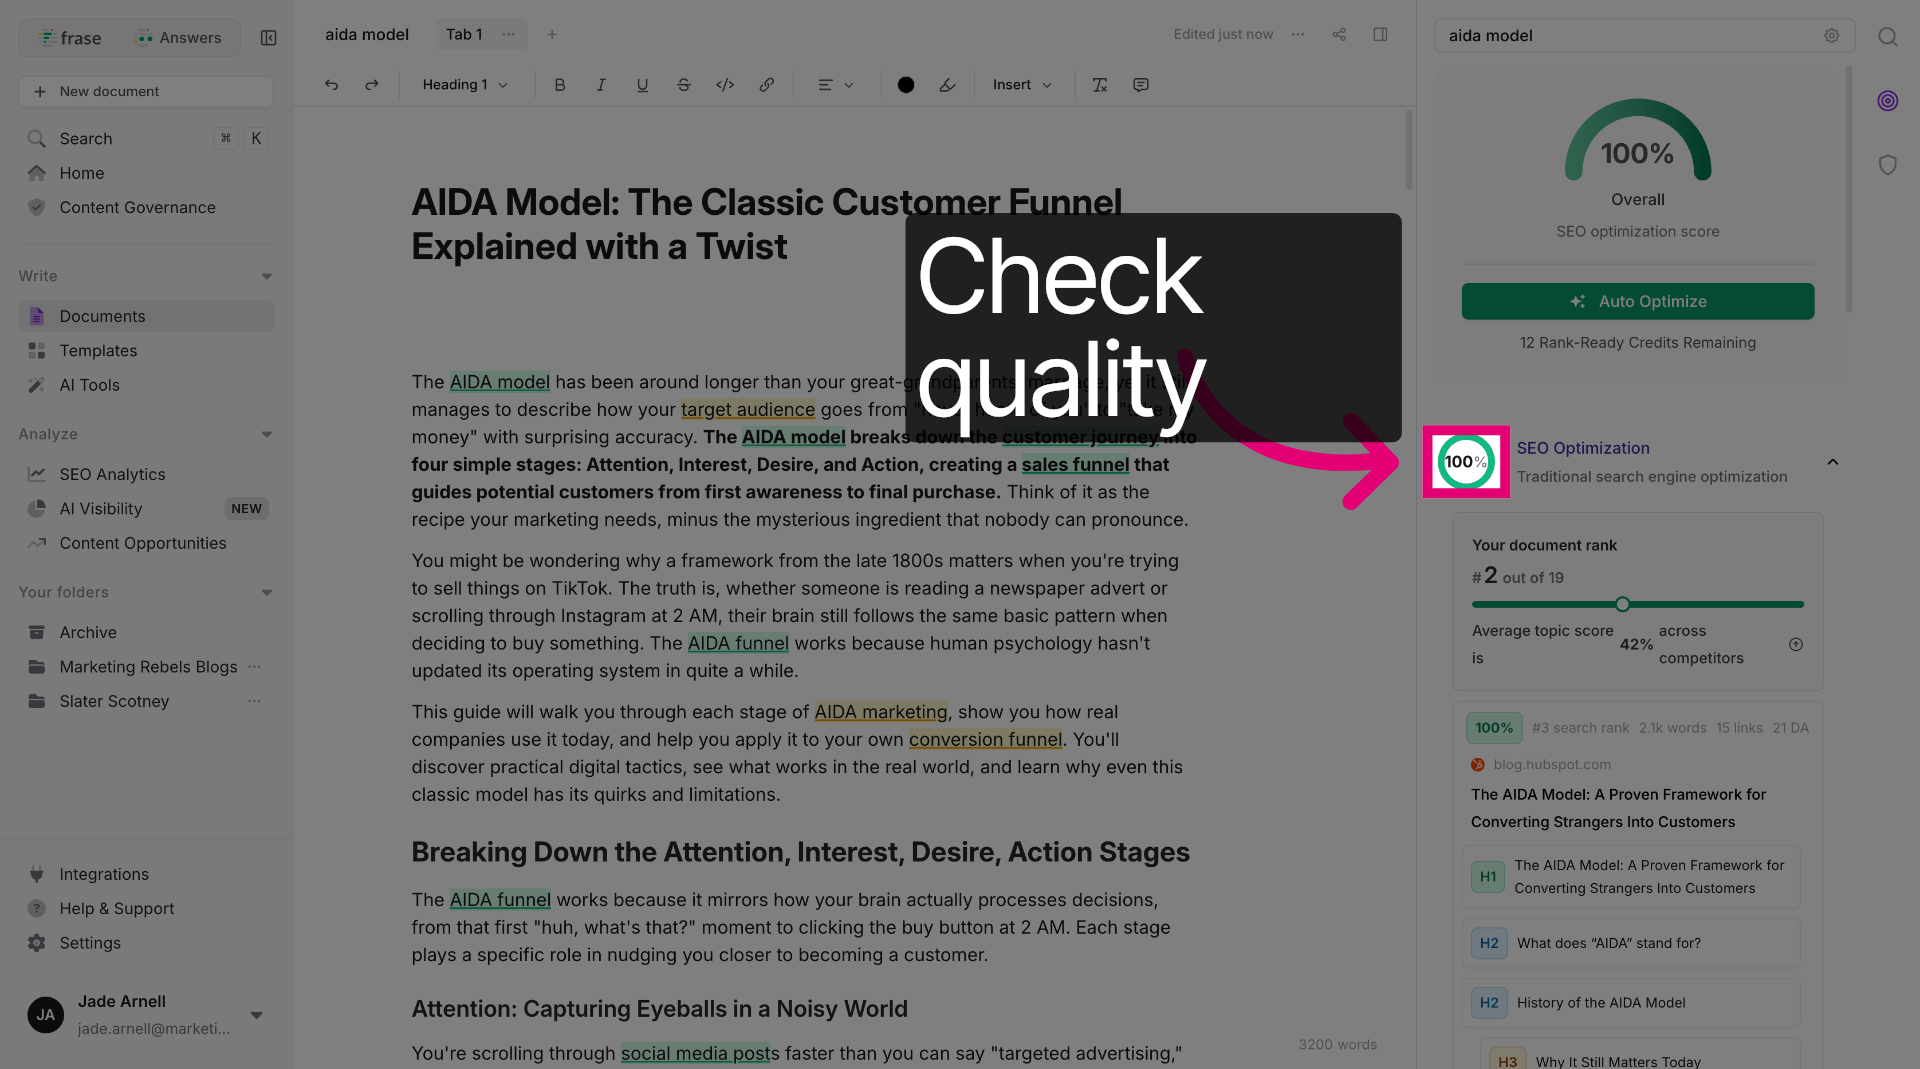Open Tab 1 options ellipsis
The width and height of the screenshot is (1920, 1069).
click(x=509, y=34)
